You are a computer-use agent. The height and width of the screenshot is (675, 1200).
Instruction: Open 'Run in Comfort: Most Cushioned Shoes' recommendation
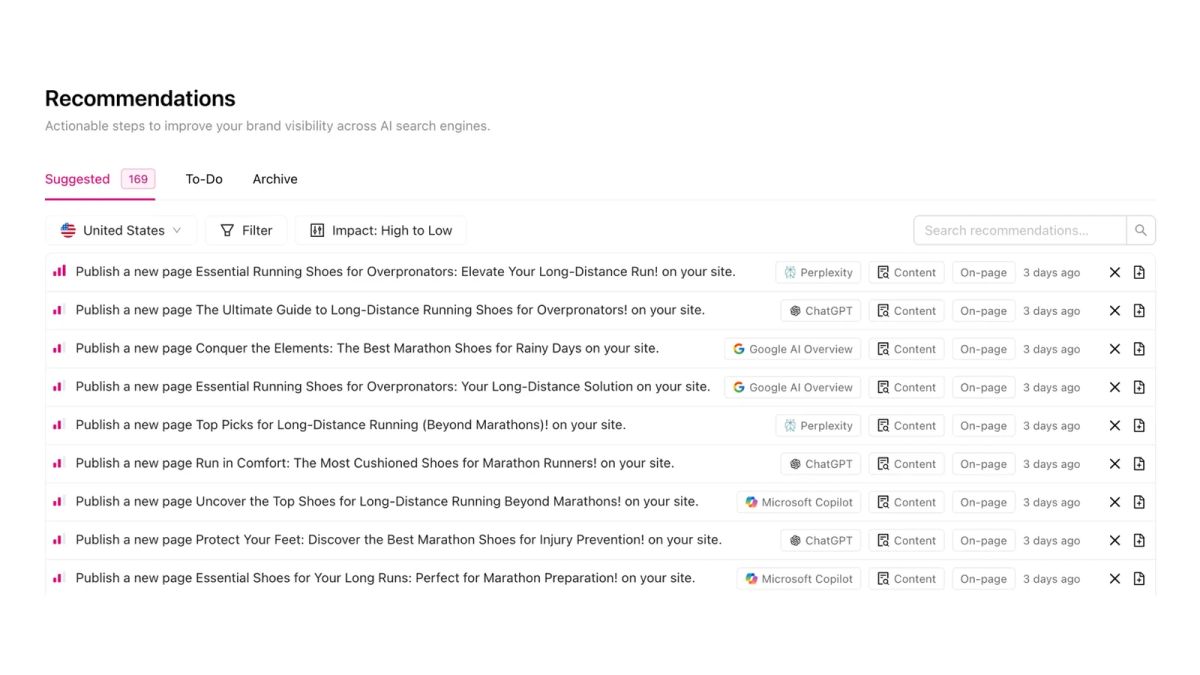click(x=375, y=463)
